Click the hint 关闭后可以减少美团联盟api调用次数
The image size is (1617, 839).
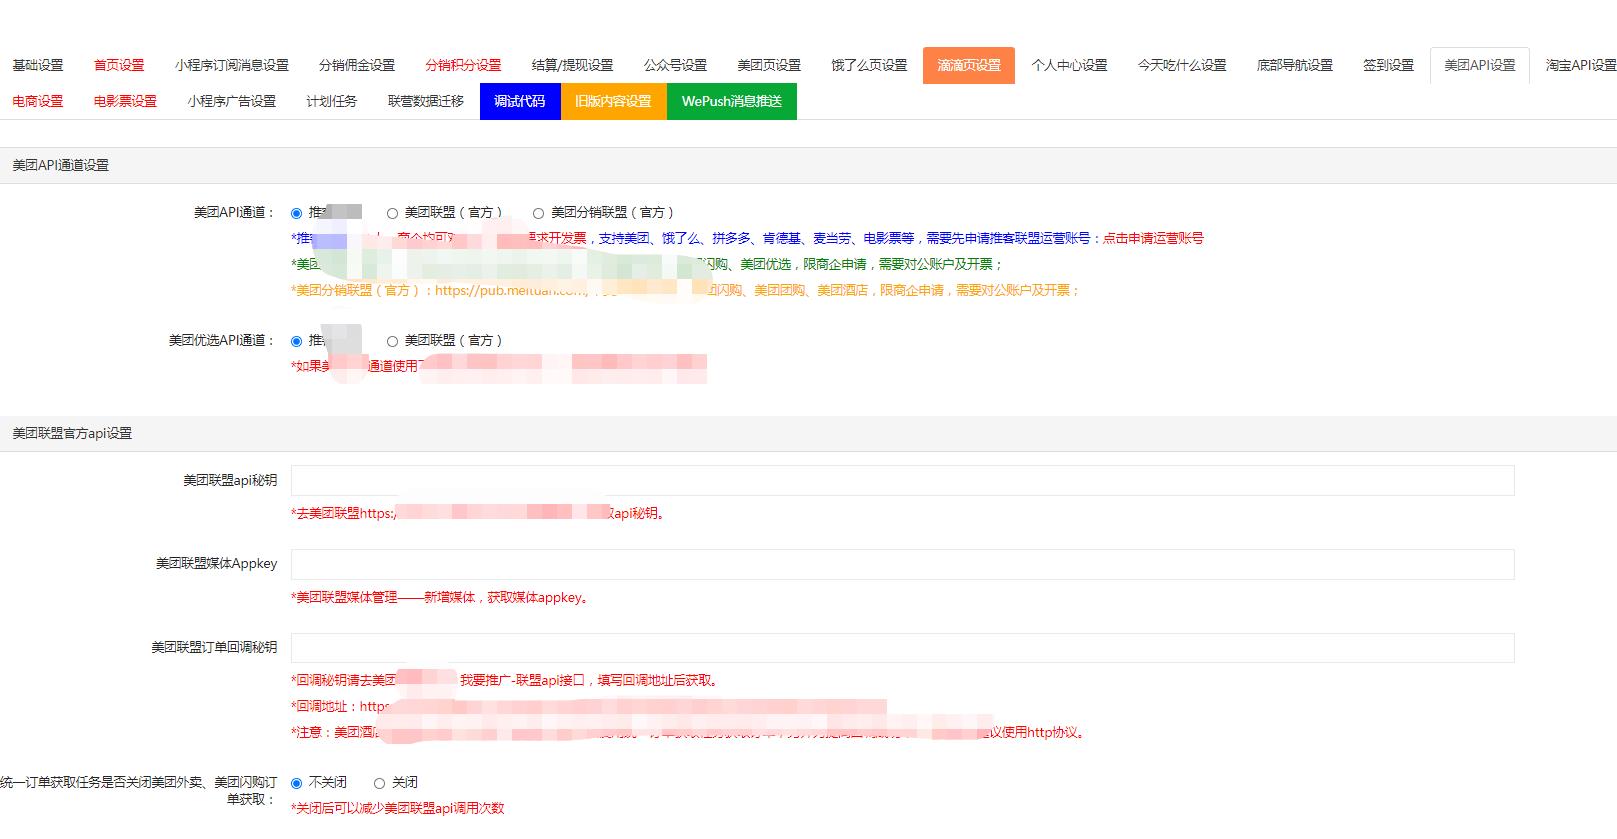398,808
